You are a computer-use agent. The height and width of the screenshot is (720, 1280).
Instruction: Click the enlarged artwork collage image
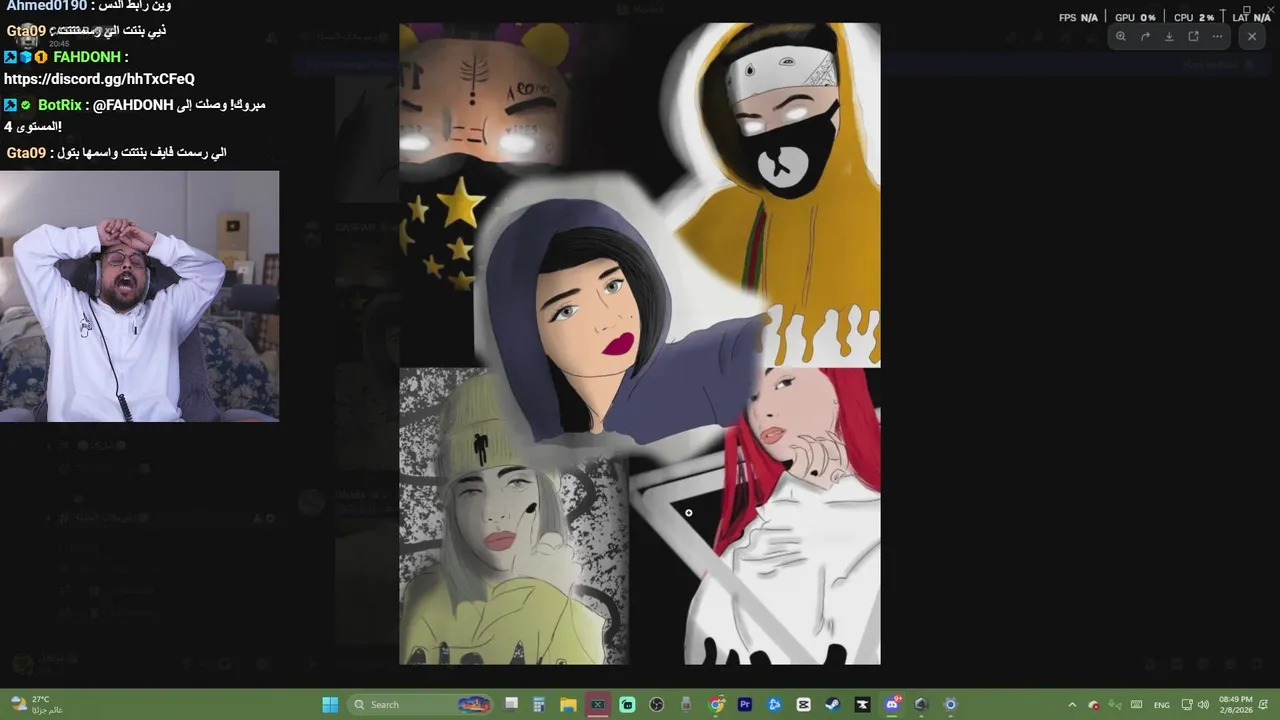(x=640, y=343)
